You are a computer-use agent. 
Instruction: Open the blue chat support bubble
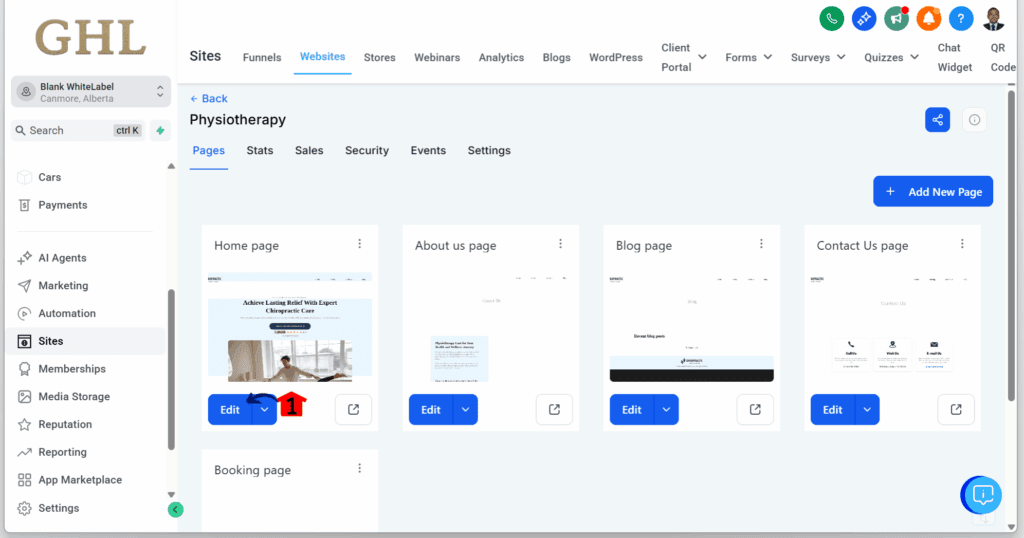(x=982, y=495)
